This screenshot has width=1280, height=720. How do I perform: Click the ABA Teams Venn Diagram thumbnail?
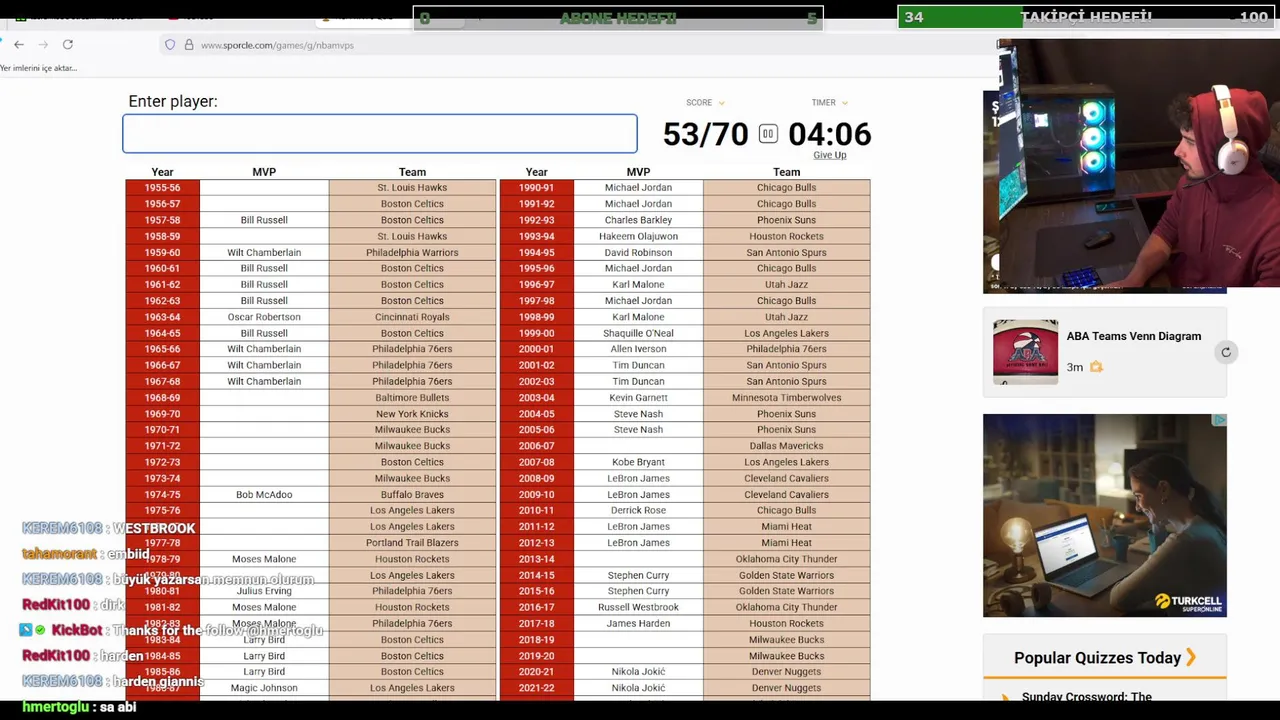pos(1025,351)
